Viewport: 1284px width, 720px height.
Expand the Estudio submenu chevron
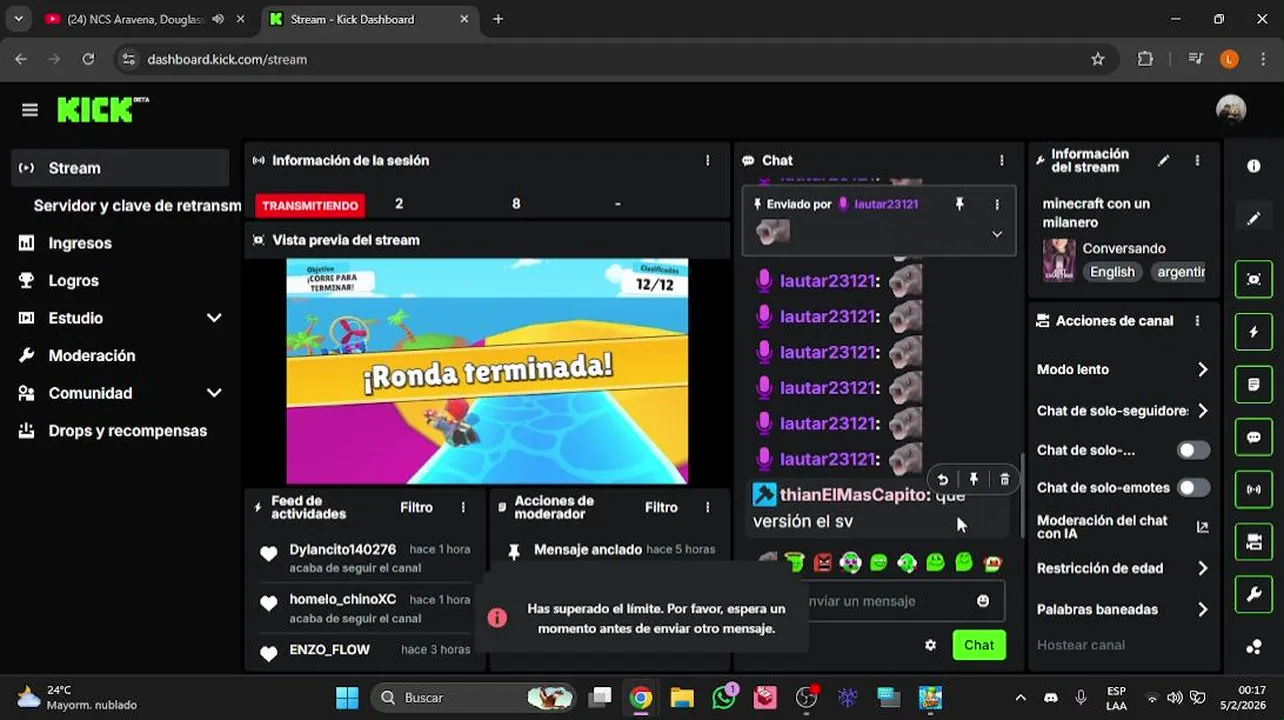(214, 318)
